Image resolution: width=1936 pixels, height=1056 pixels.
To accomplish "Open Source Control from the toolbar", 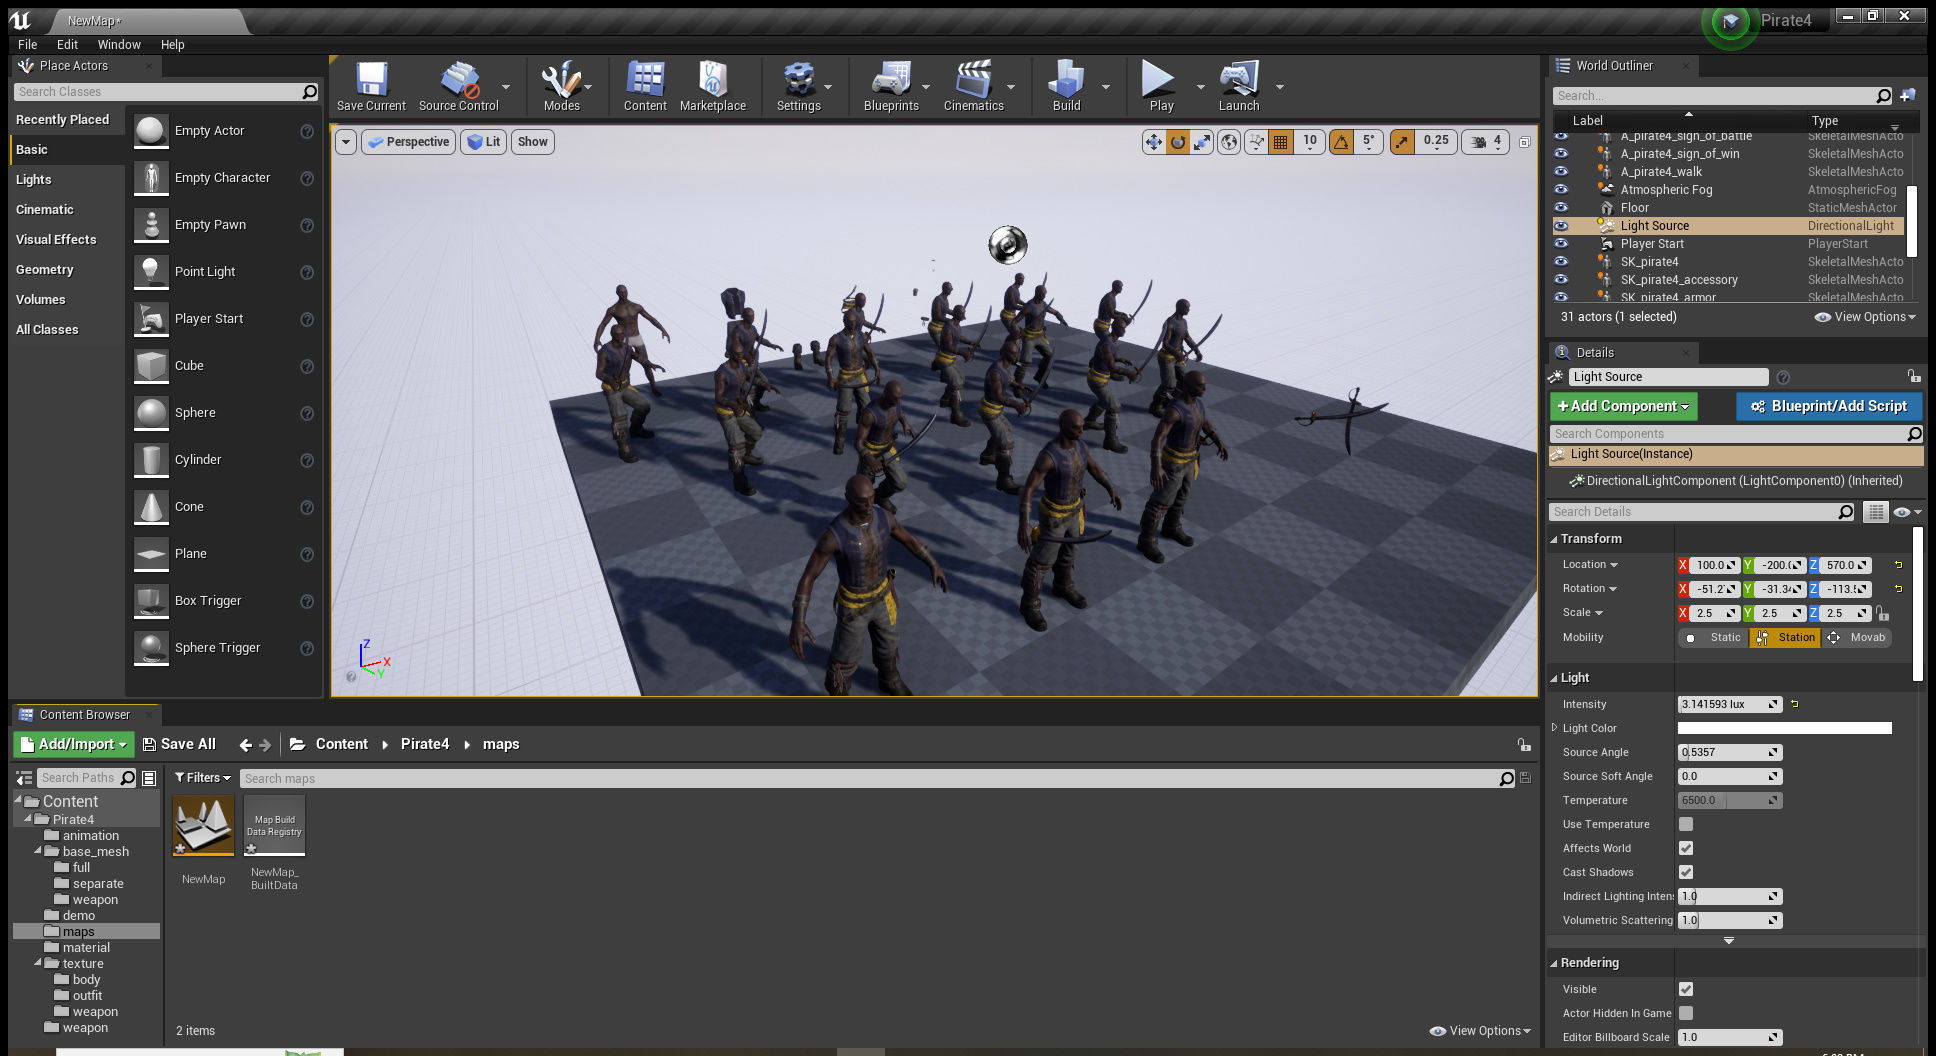I will (458, 86).
